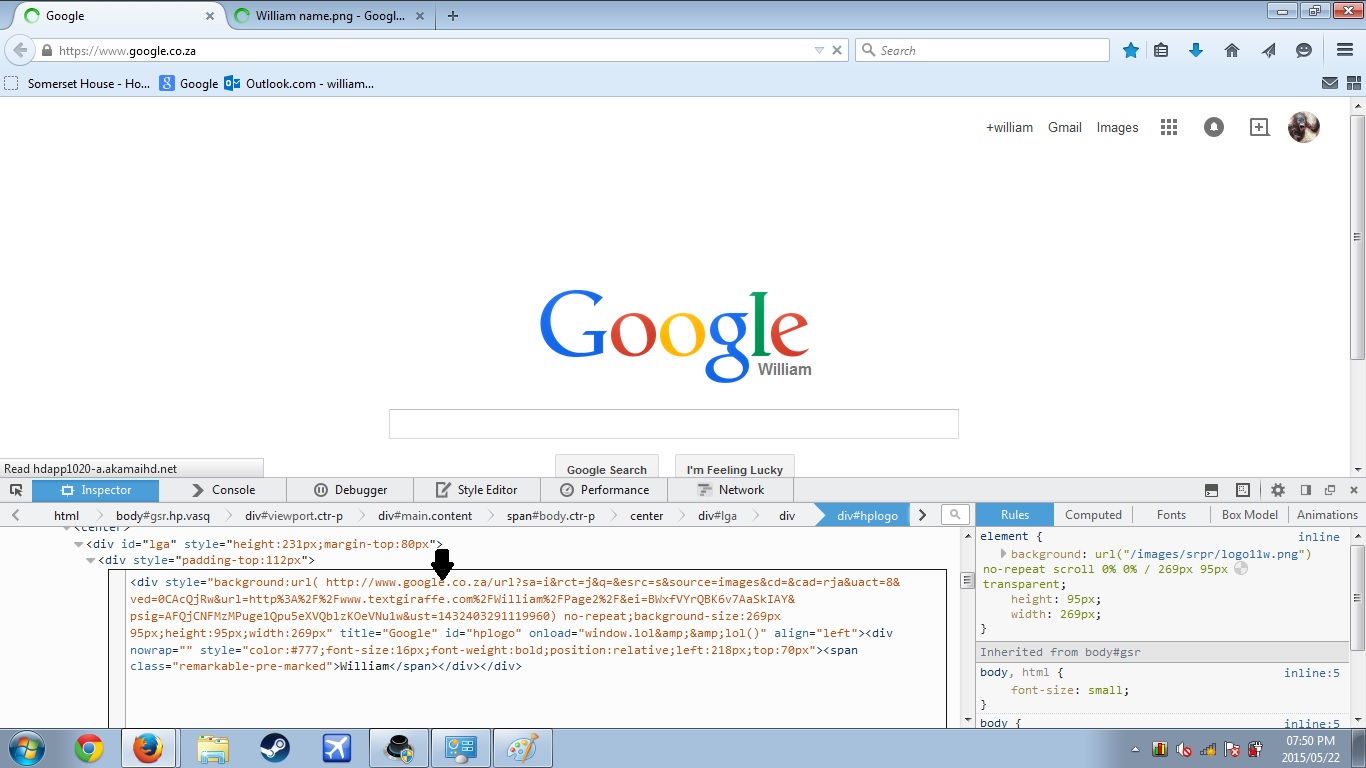Collapse the div id="lga" node
Screen dimensions: 1366x768
(x=79, y=544)
